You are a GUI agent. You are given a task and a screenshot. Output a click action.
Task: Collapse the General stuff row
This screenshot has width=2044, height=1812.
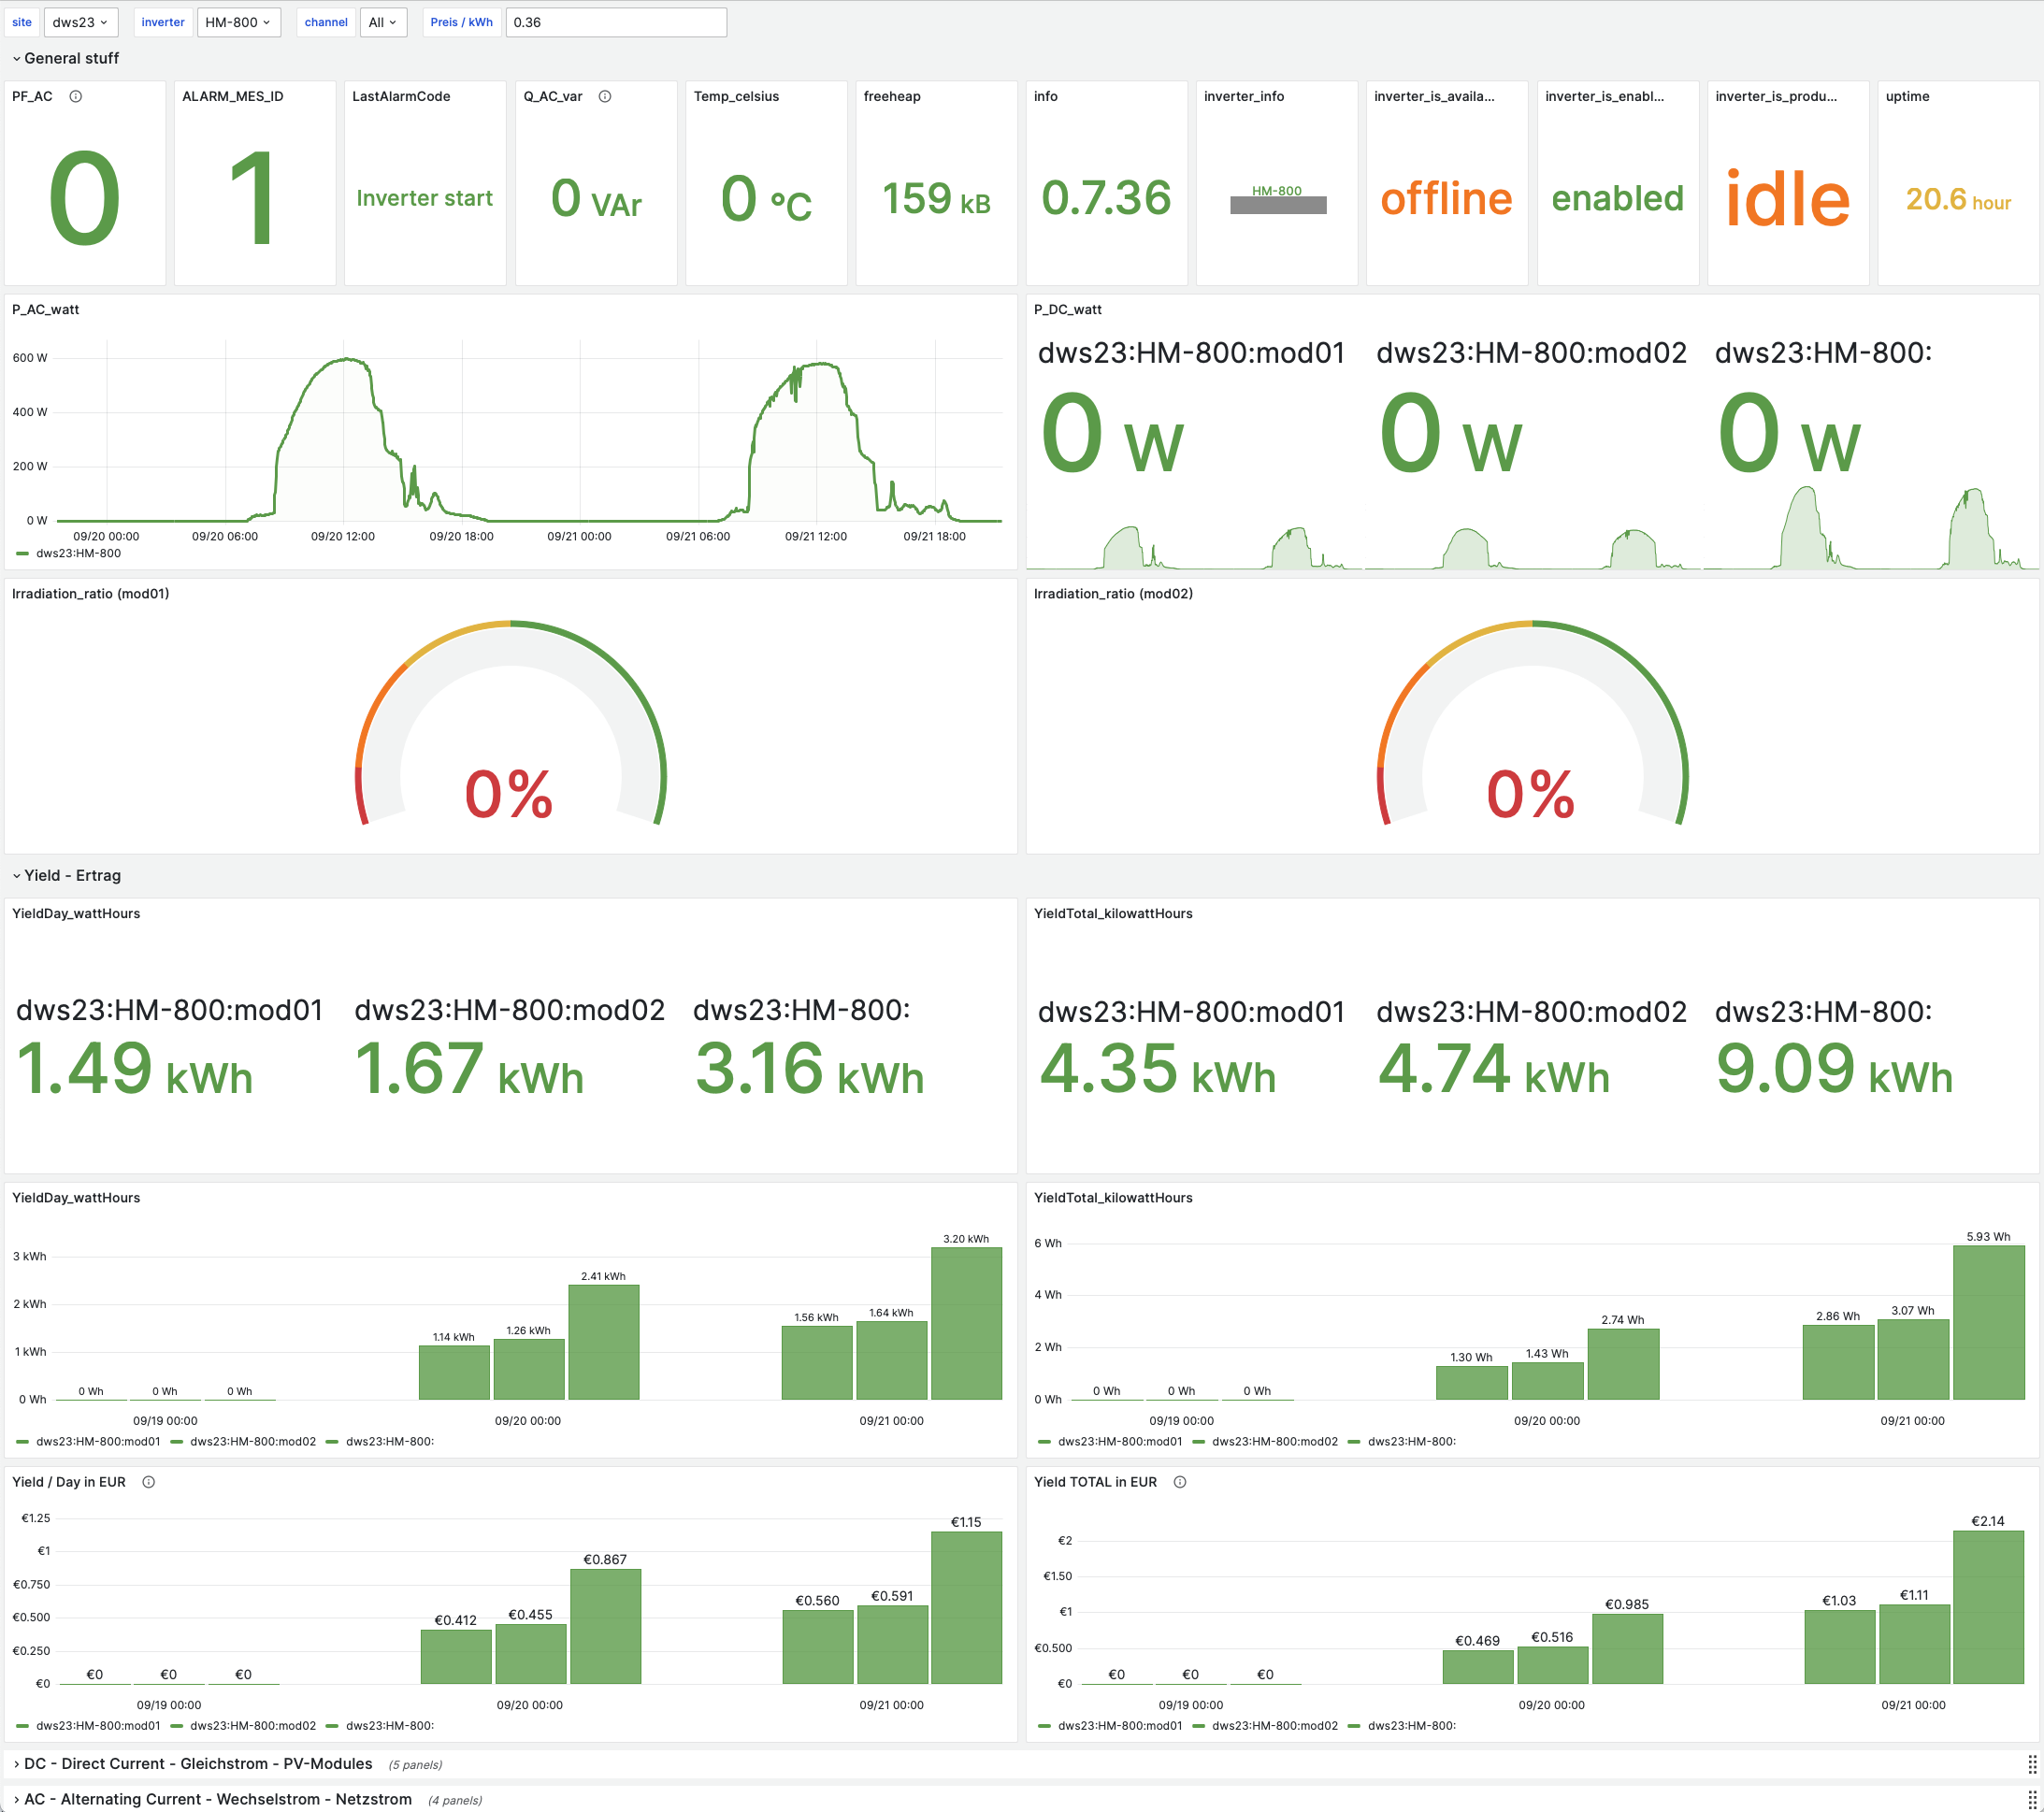[x=70, y=58]
